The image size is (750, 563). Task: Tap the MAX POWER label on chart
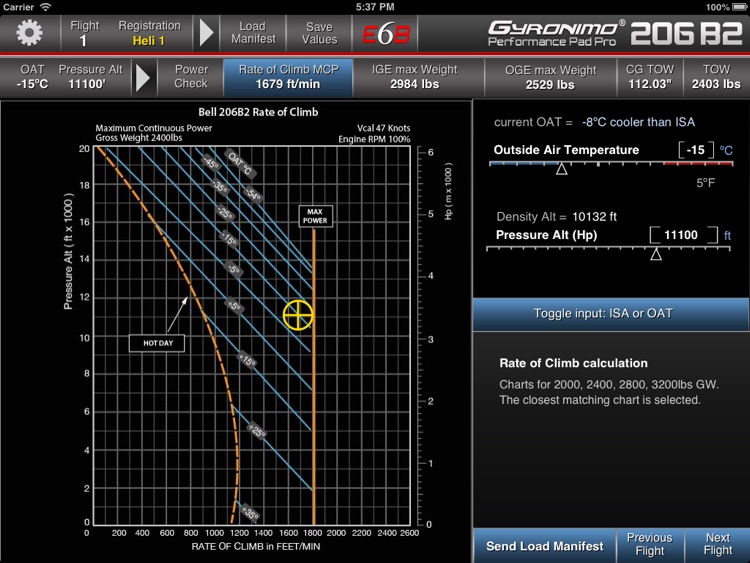[x=315, y=216]
